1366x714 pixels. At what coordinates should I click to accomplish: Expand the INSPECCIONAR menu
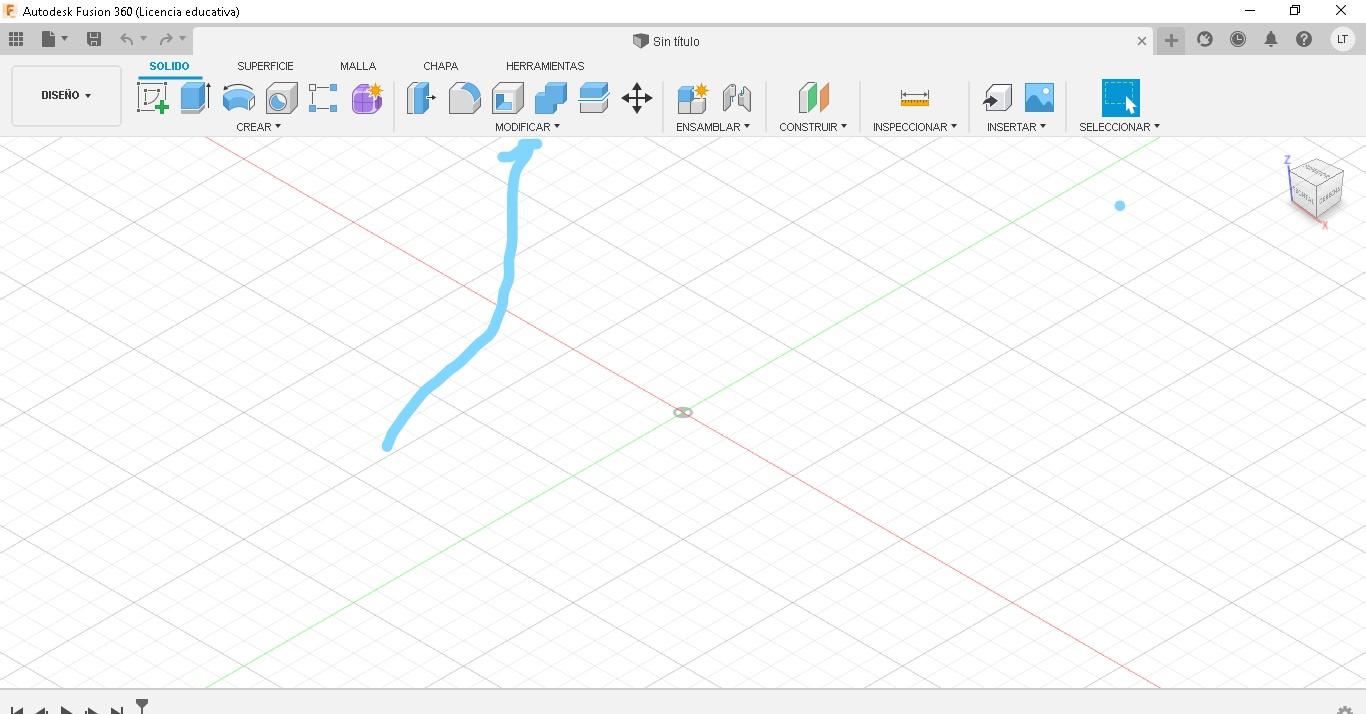click(914, 127)
